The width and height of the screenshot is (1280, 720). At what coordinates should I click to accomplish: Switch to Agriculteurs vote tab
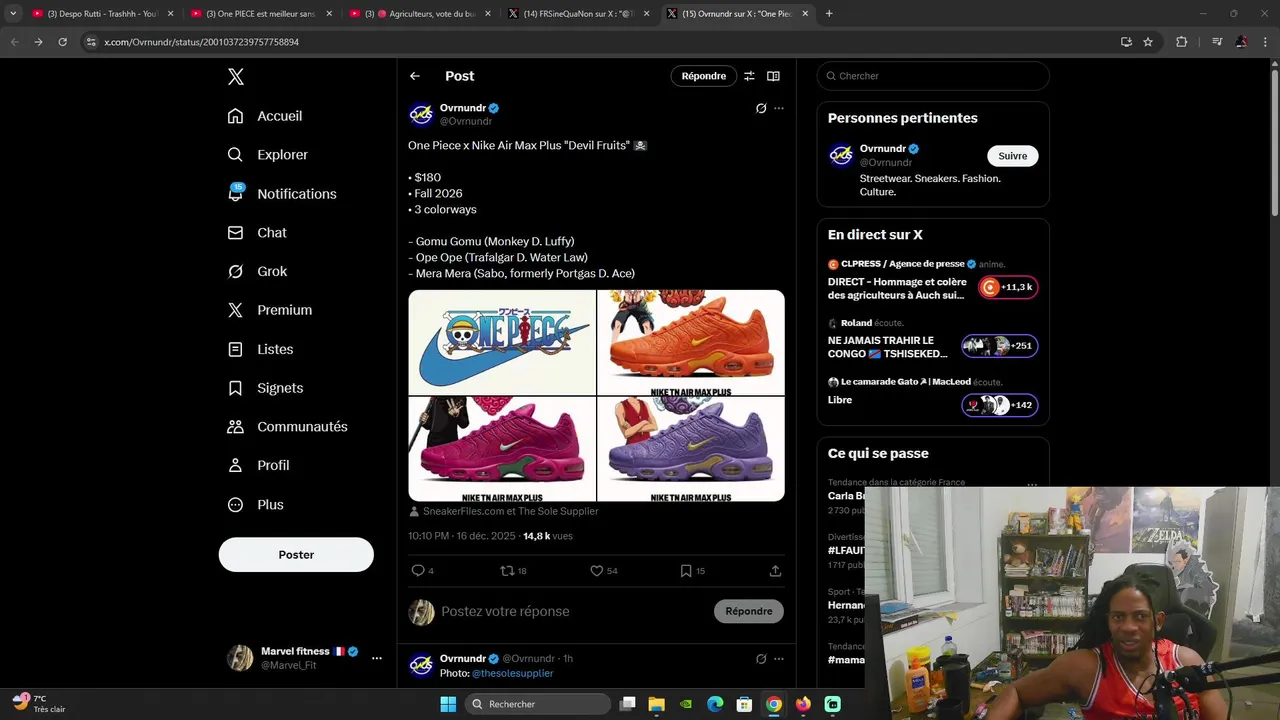click(420, 14)
